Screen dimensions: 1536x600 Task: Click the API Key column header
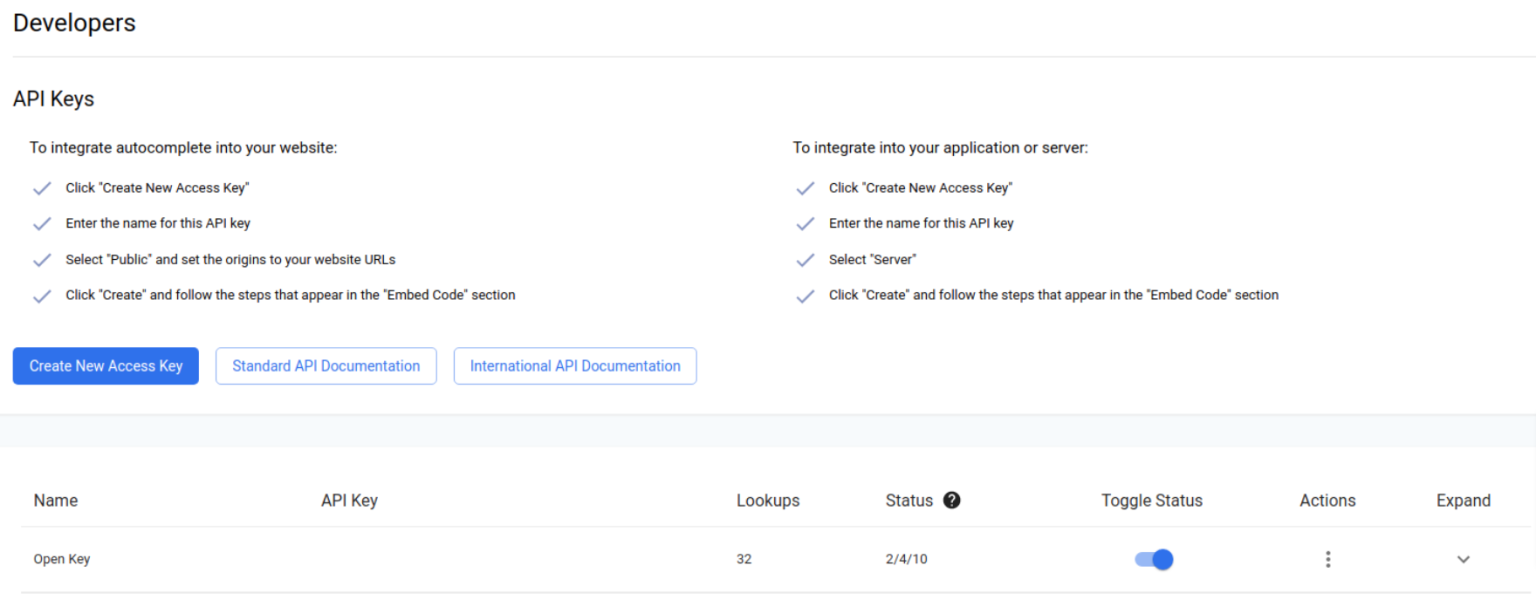tap(349, 501)
